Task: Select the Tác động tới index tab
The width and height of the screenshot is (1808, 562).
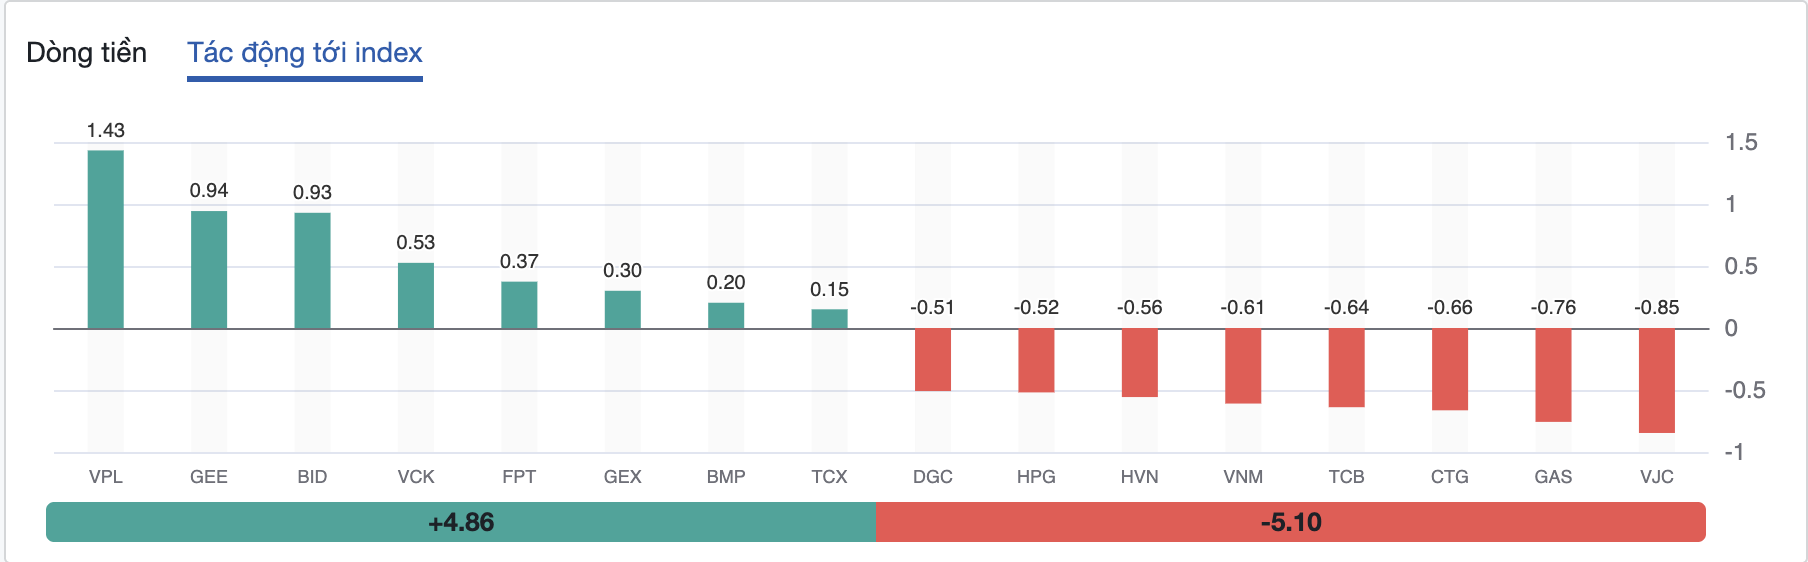Action: coord(305,53)
